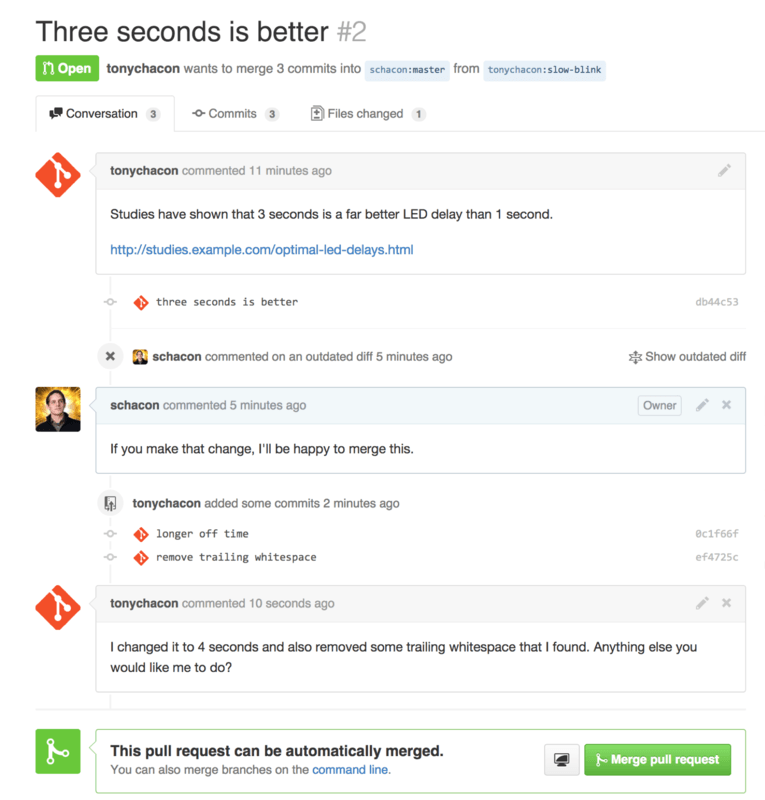Switch to the Commits tab

[235, 113]
